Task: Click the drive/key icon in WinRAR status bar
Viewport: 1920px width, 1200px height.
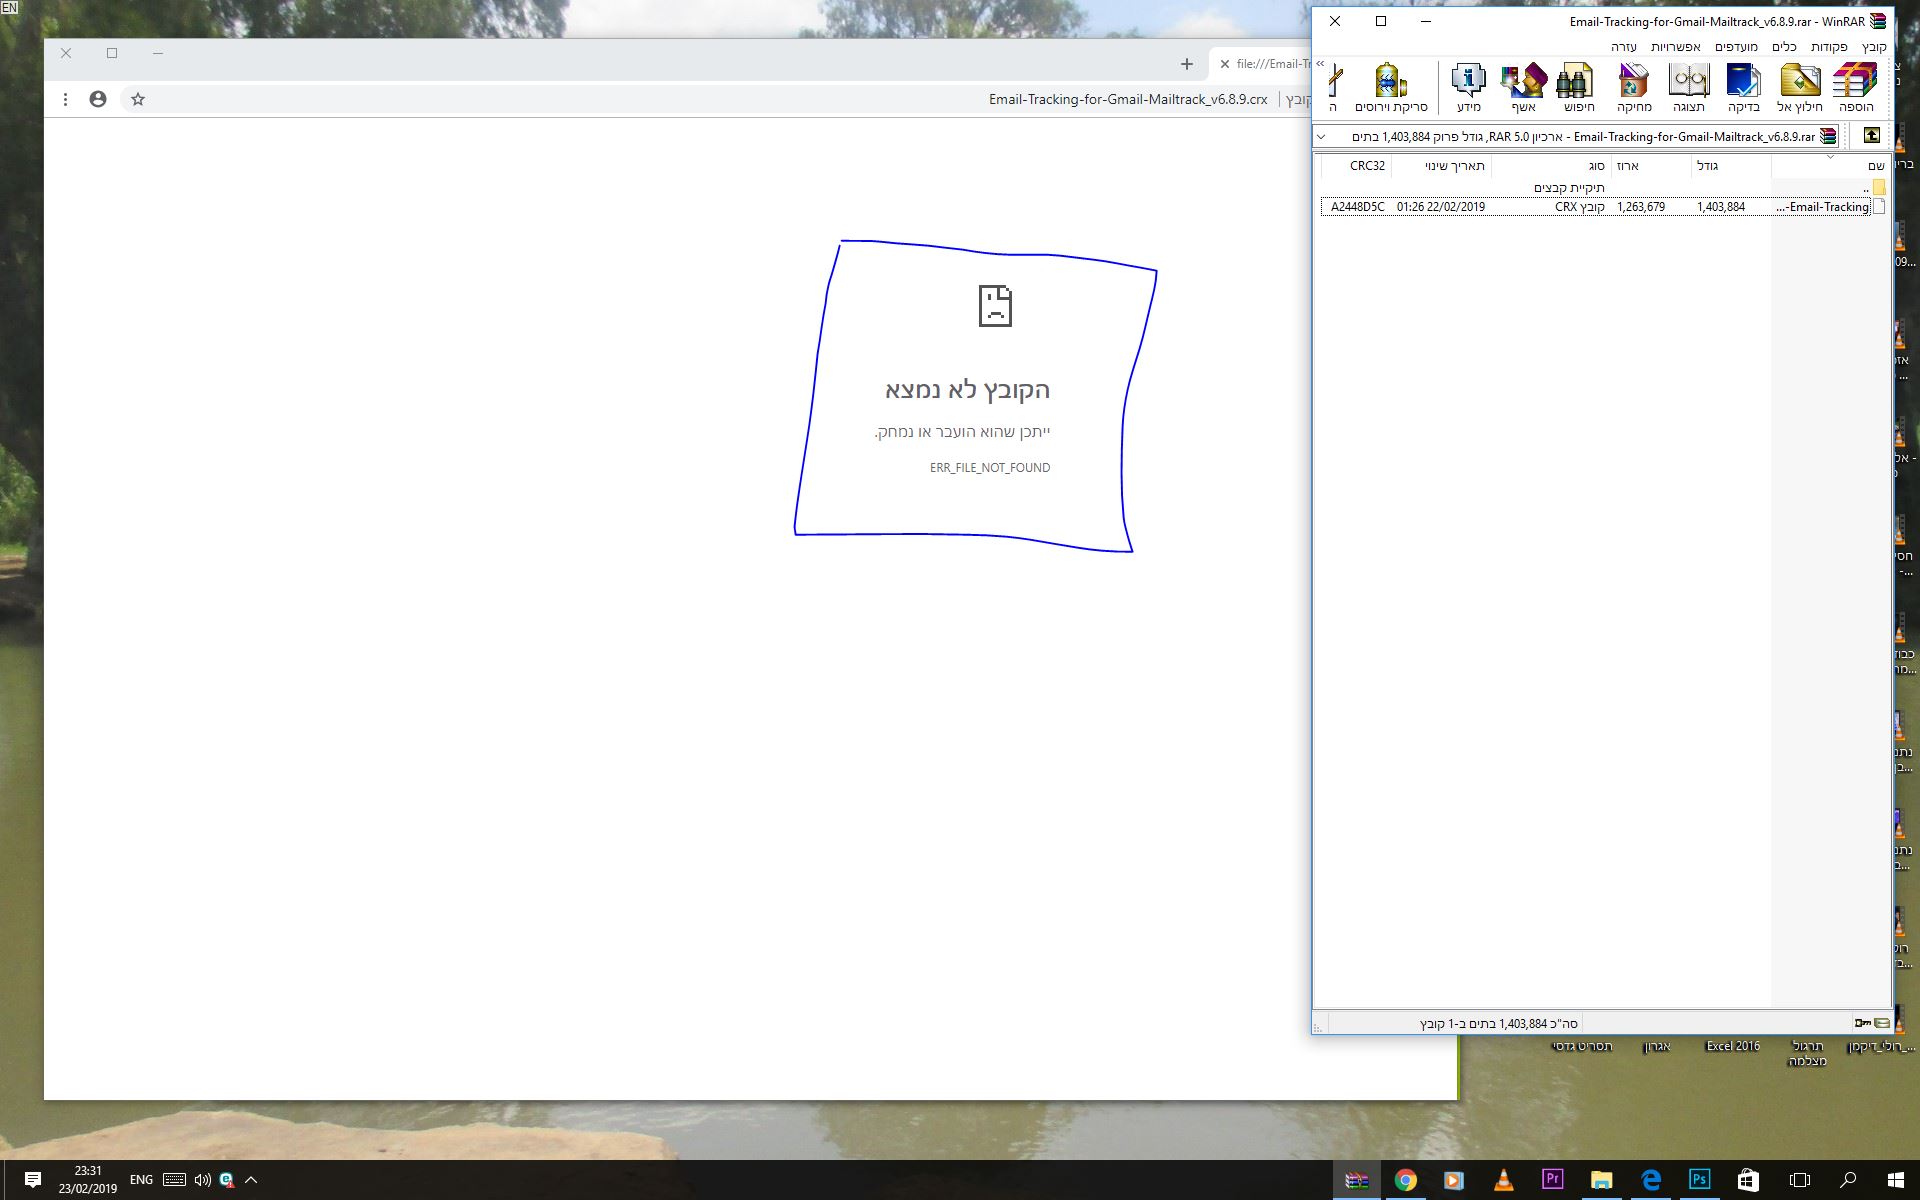Action: pos(1872,1023)
